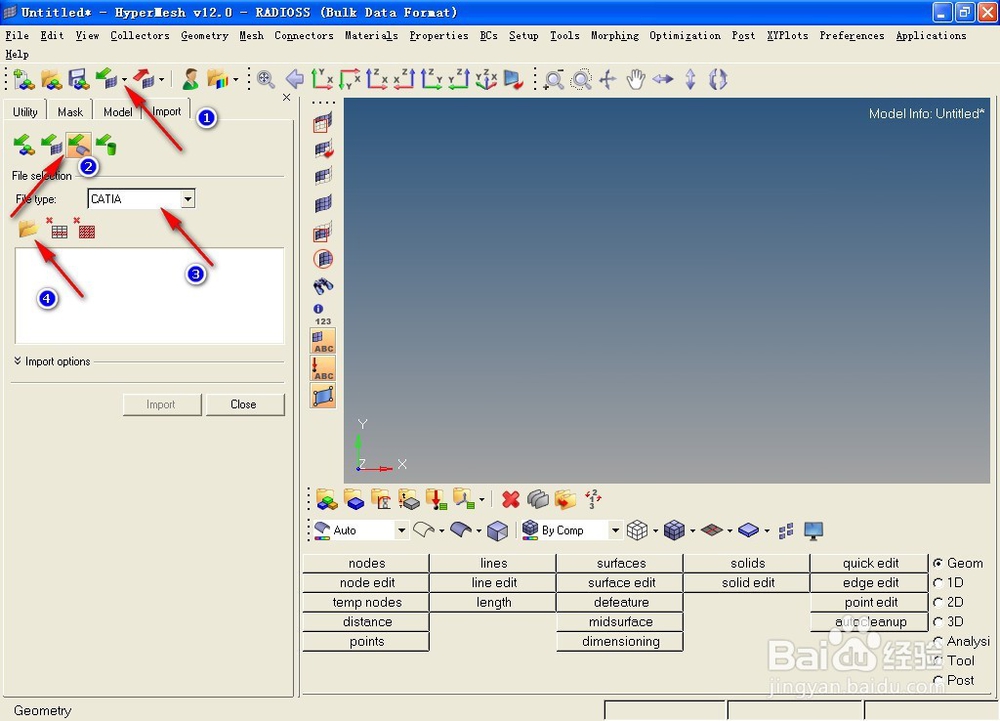Click the Save Model disk icon
The width and height of the screenshot is (1000, 721).
pos(79,80)
